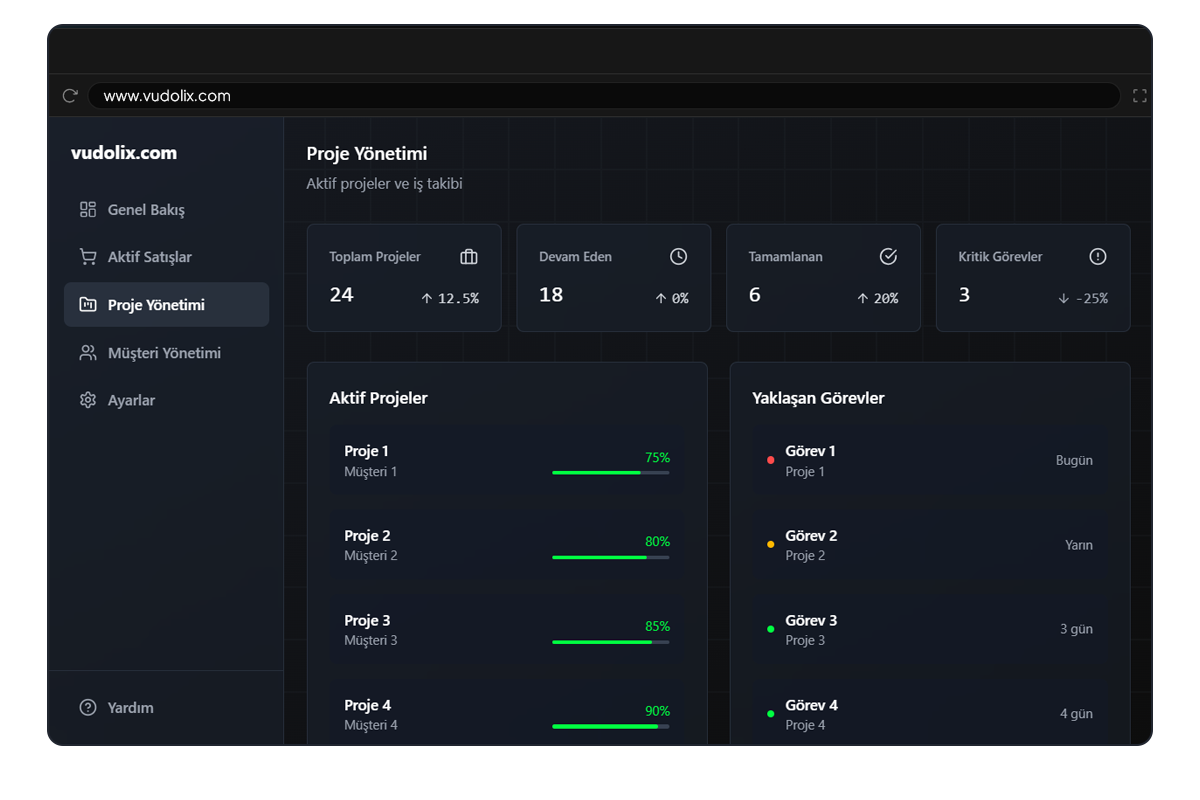Toggle fullscreen with the expand icon
This screenshot has height=800, width=1200.
(1139, 96)
